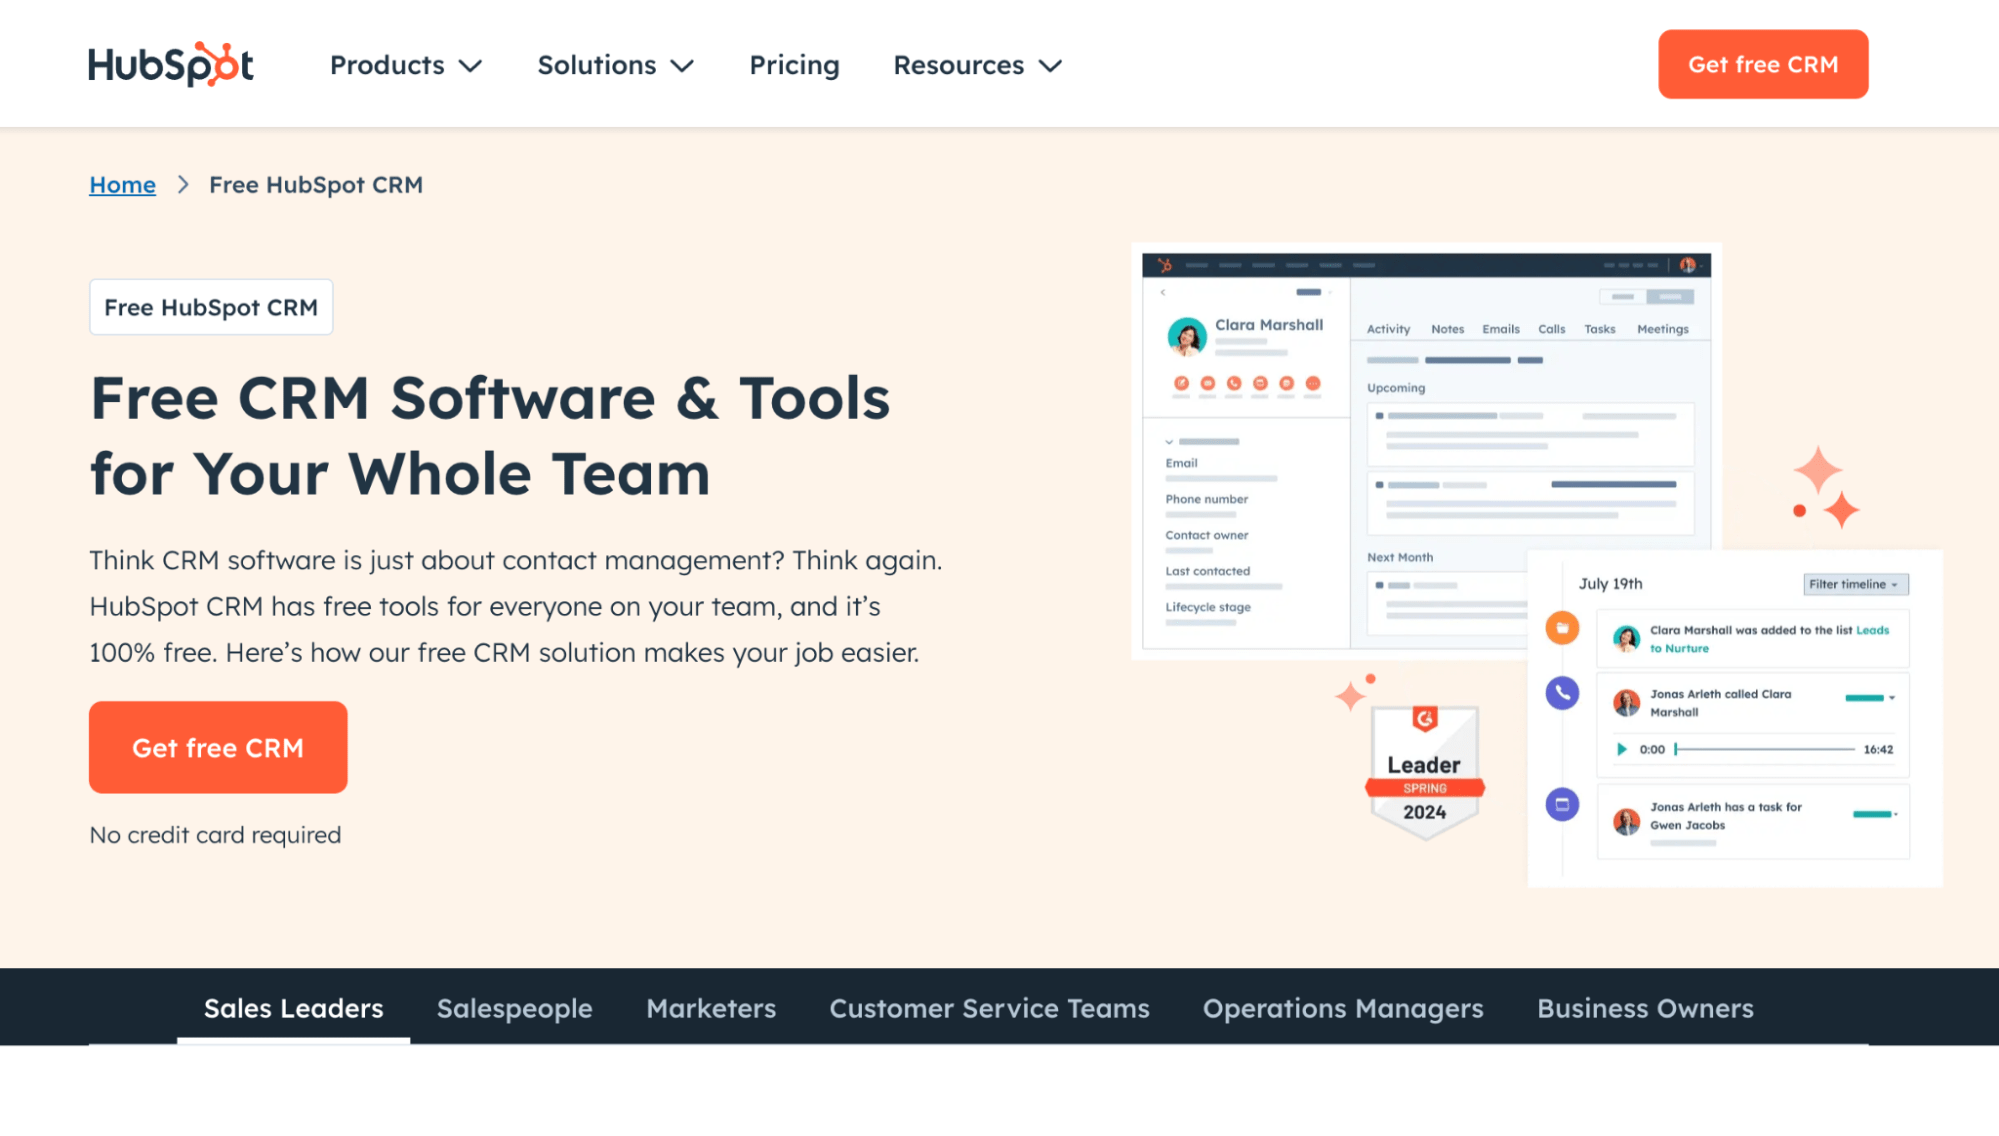Image resolution: width=1999 pixels, height=1136 pixels.
Task: Open the Solutions dropdown menu
Action: coord(613,64)
